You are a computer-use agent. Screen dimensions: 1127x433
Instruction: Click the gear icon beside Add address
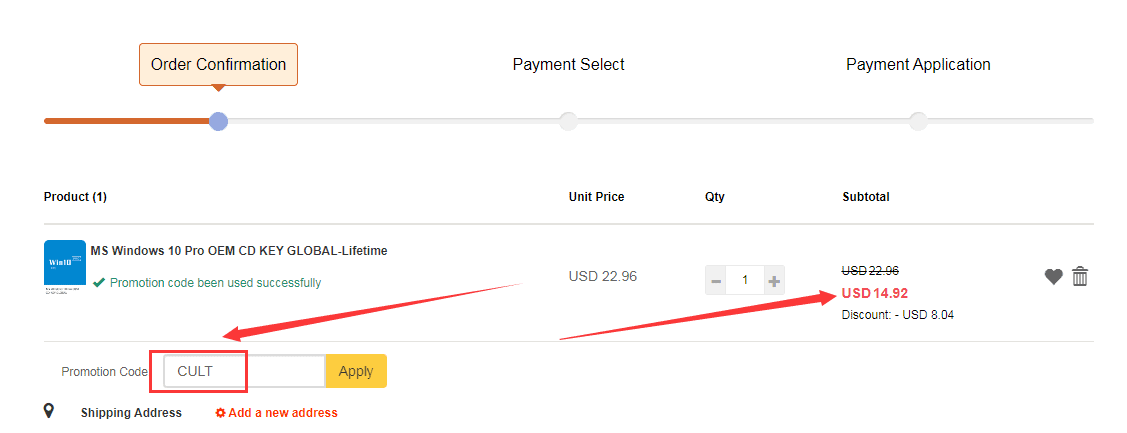220,413
